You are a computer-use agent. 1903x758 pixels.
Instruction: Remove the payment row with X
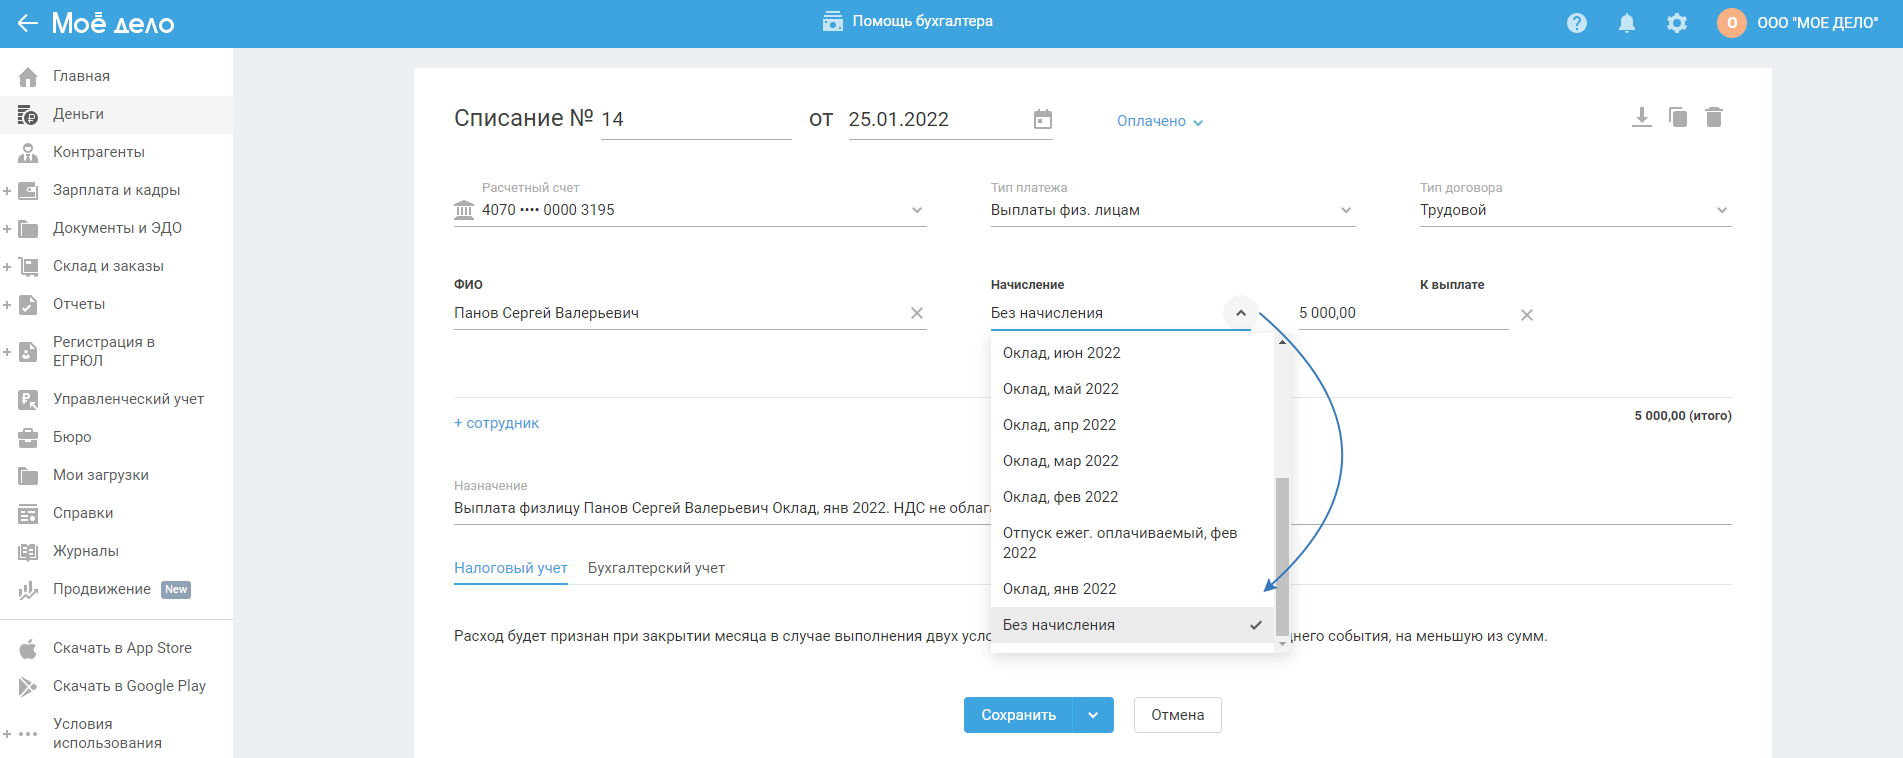(1527, 315)
